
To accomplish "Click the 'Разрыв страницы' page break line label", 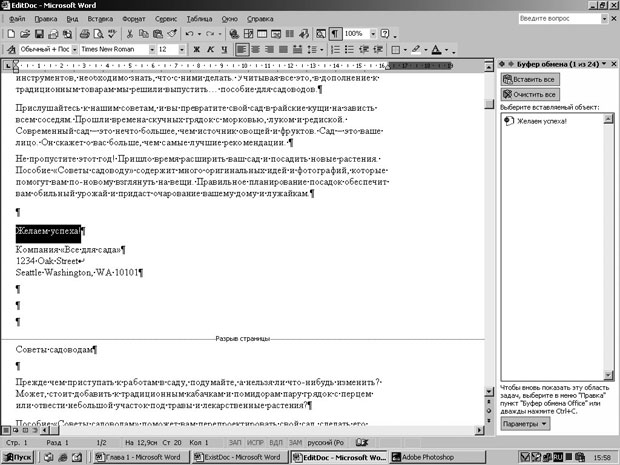I will (242, 339).
